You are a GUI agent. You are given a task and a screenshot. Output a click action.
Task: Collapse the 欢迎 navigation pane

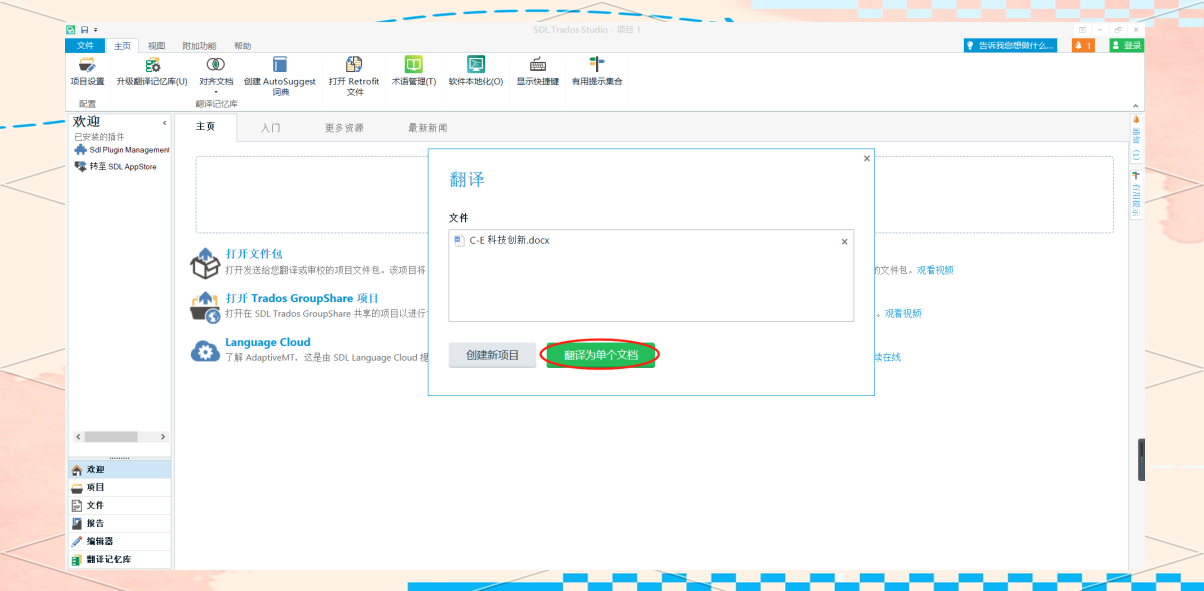[165, 122]
